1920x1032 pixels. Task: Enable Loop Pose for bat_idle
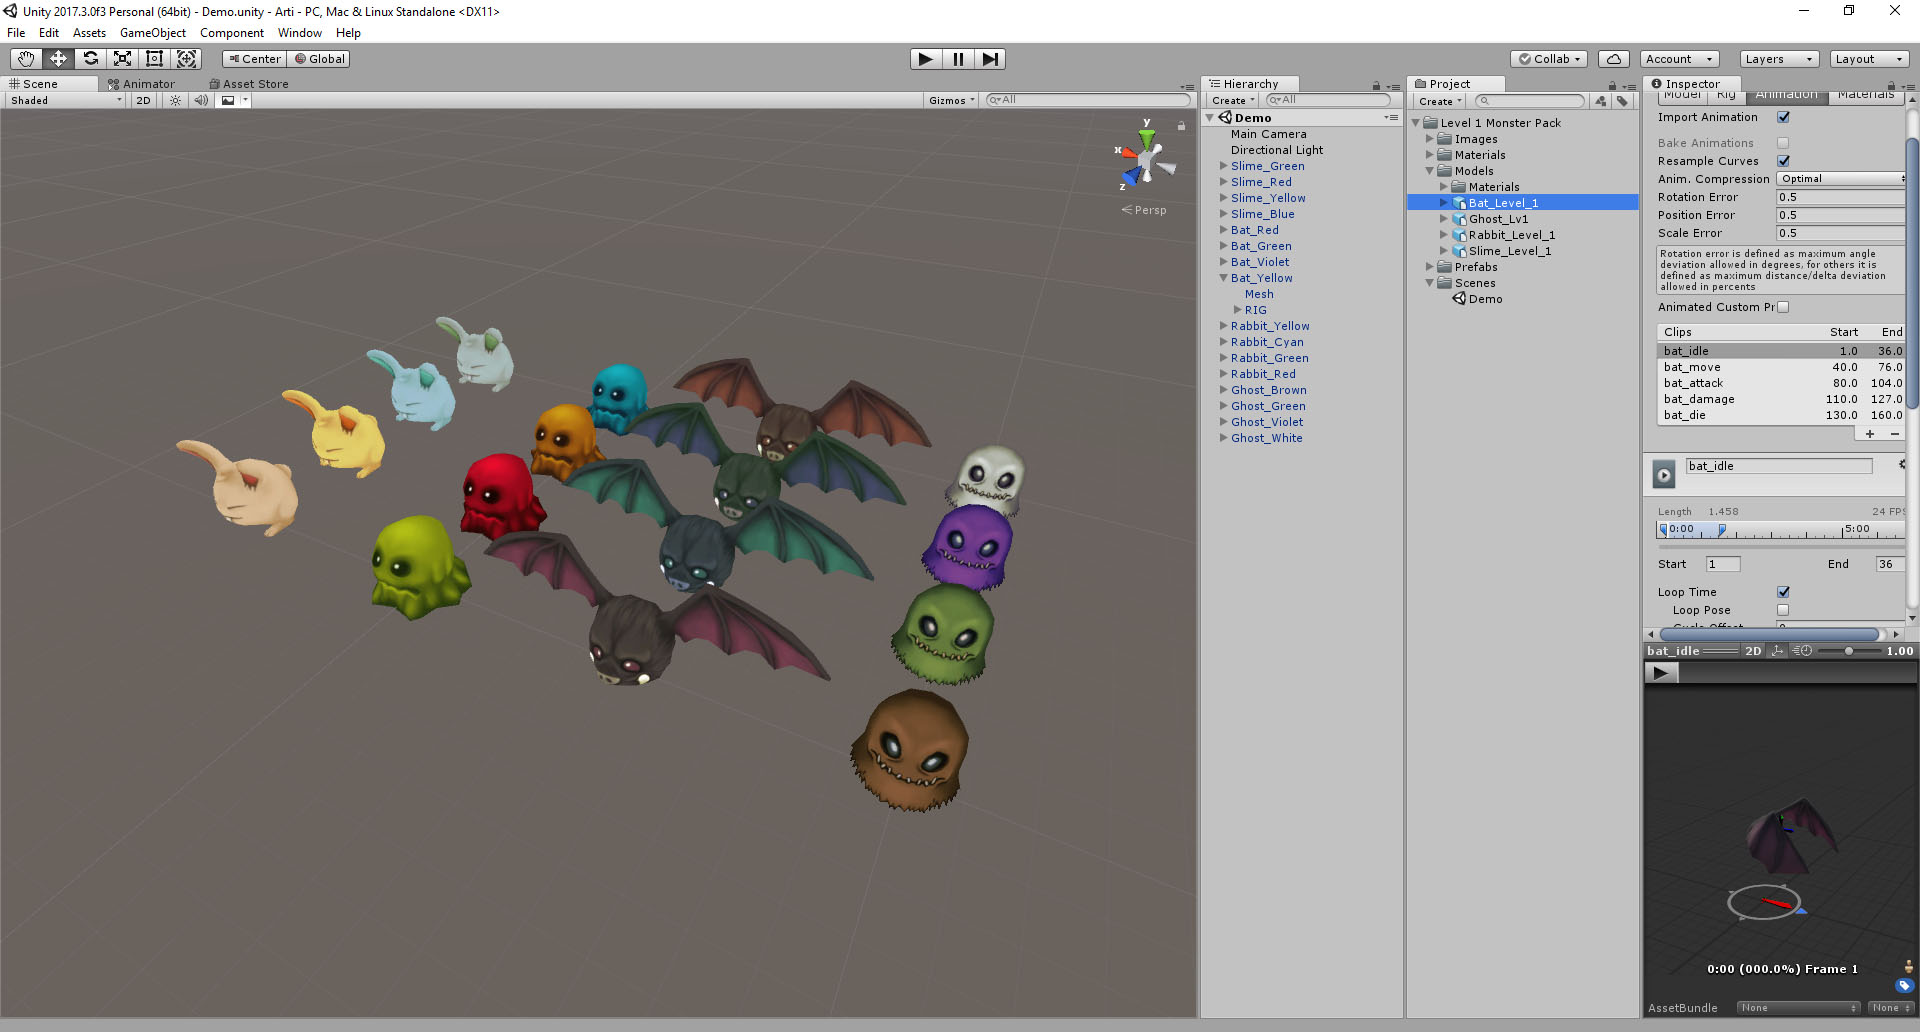point(1784,610)
